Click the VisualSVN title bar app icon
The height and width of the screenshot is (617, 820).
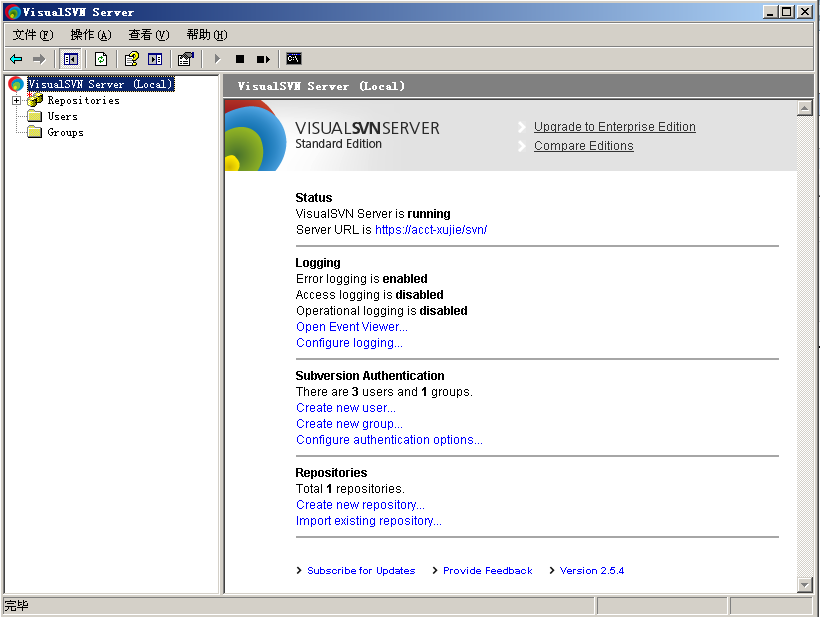point(13,12)
